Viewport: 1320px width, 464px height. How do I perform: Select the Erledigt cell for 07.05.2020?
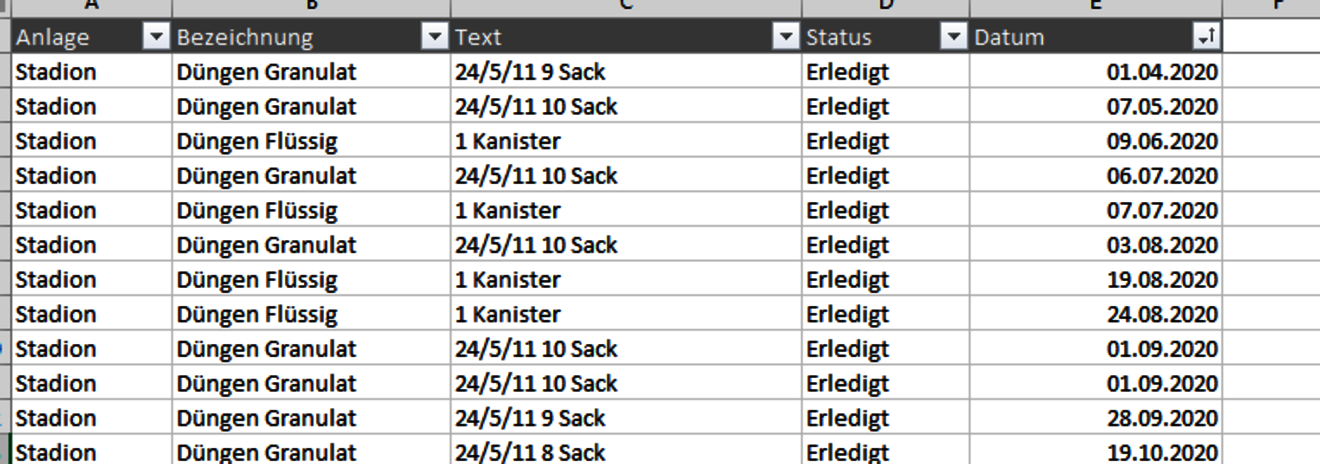click(x=885, y=106)
